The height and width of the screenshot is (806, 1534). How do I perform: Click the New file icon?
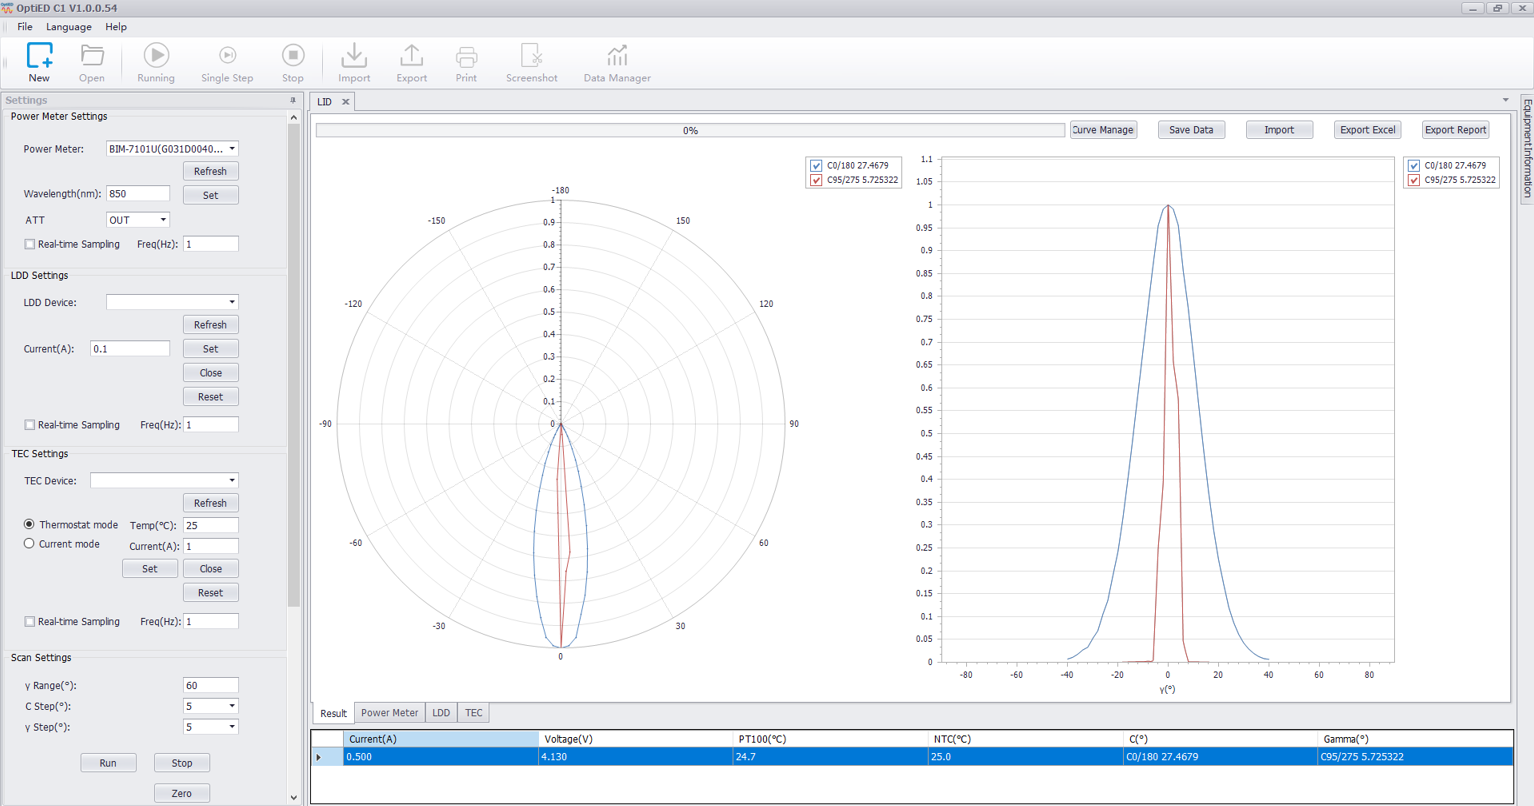(x=39, y=57)
